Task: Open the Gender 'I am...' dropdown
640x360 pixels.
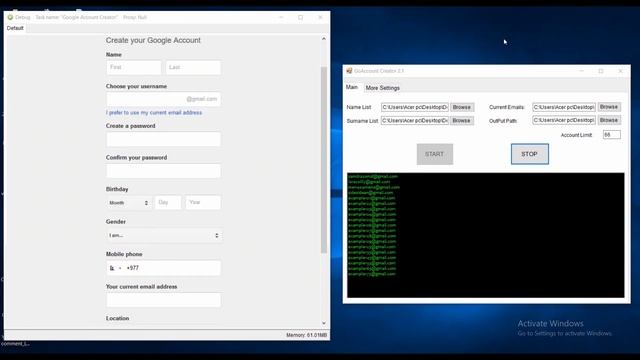Action: tap(164, 236)
